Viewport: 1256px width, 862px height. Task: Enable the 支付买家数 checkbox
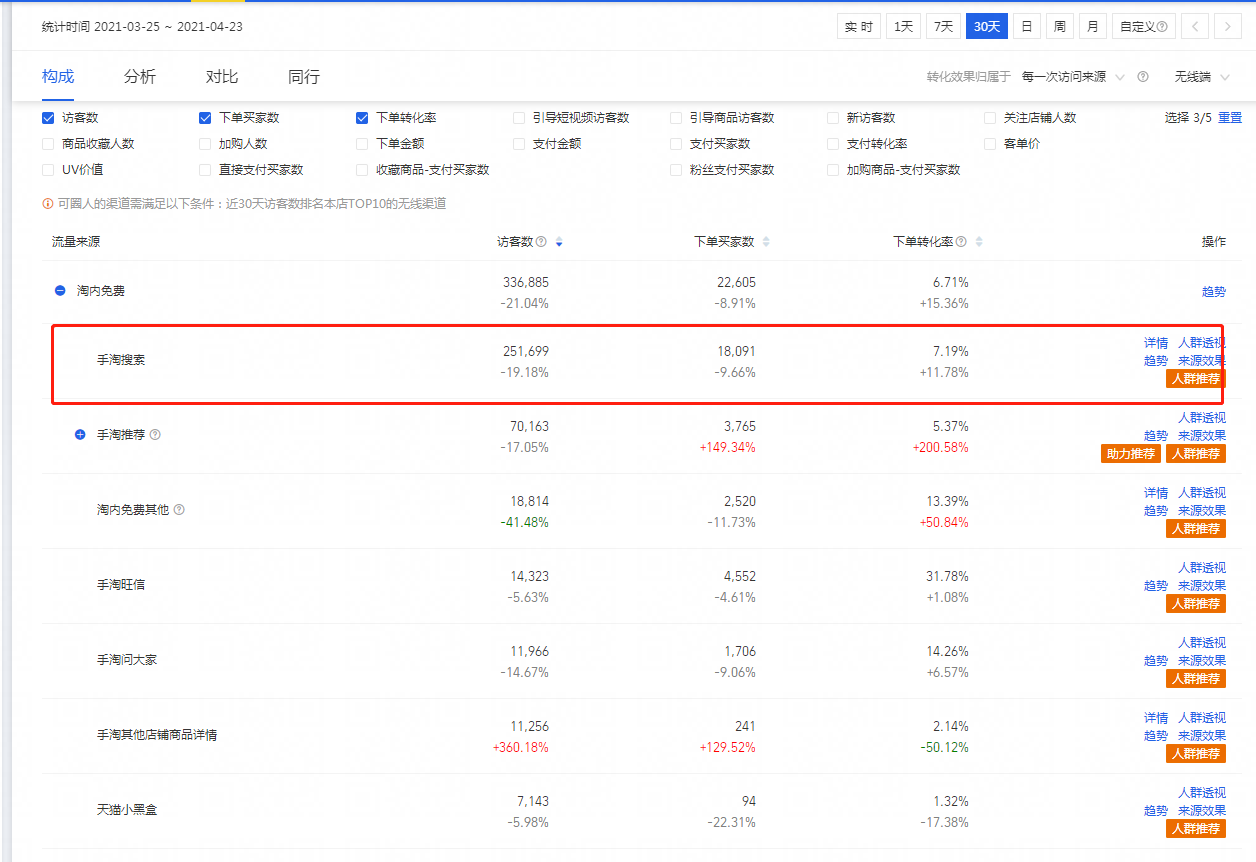pyautogui.click(x=676, y=144)
